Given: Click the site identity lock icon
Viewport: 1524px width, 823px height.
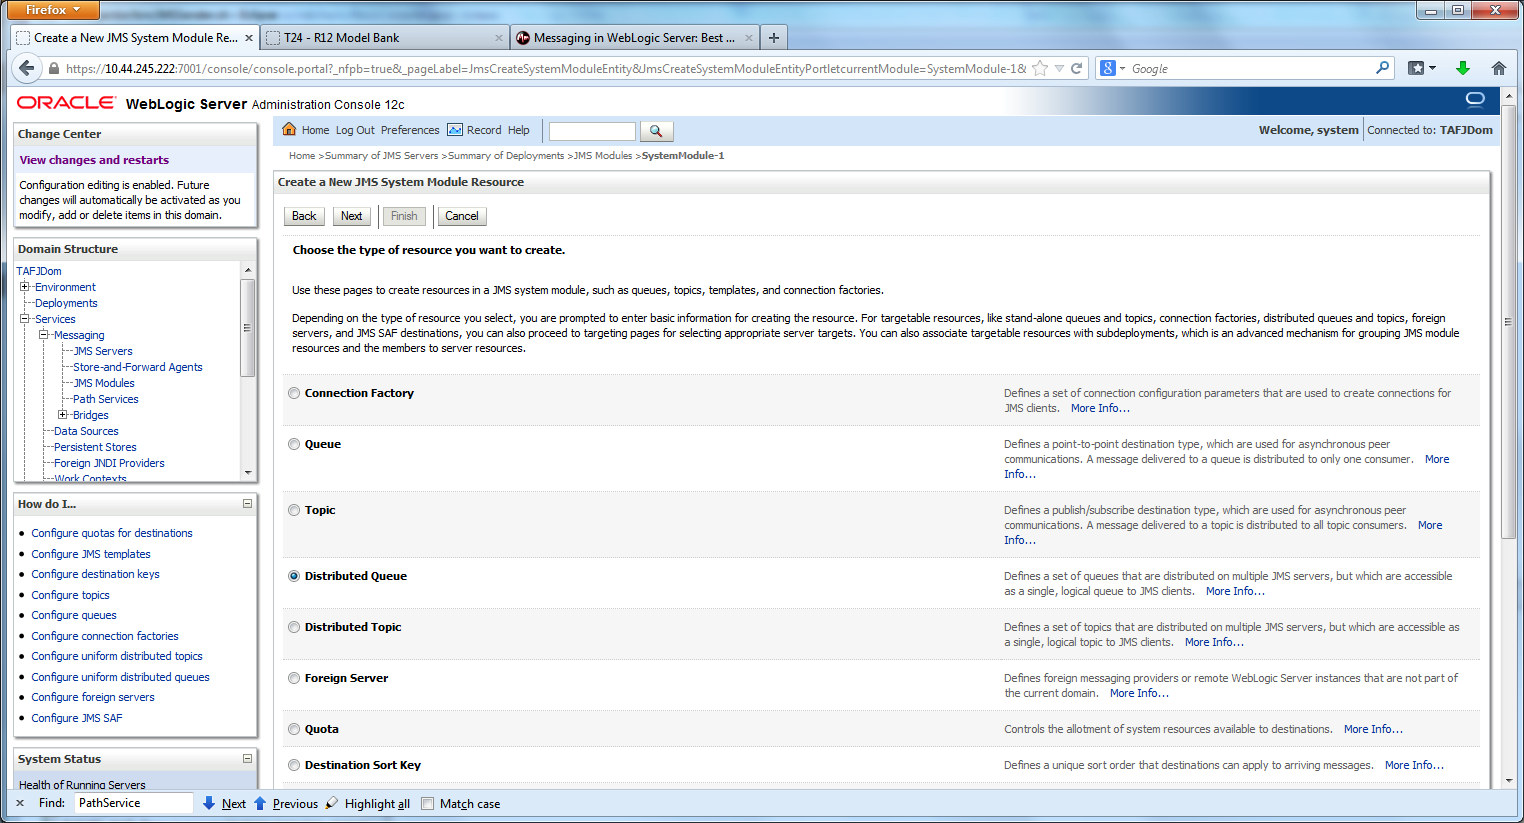Looking at the screenshot, I should coord(54,69).
